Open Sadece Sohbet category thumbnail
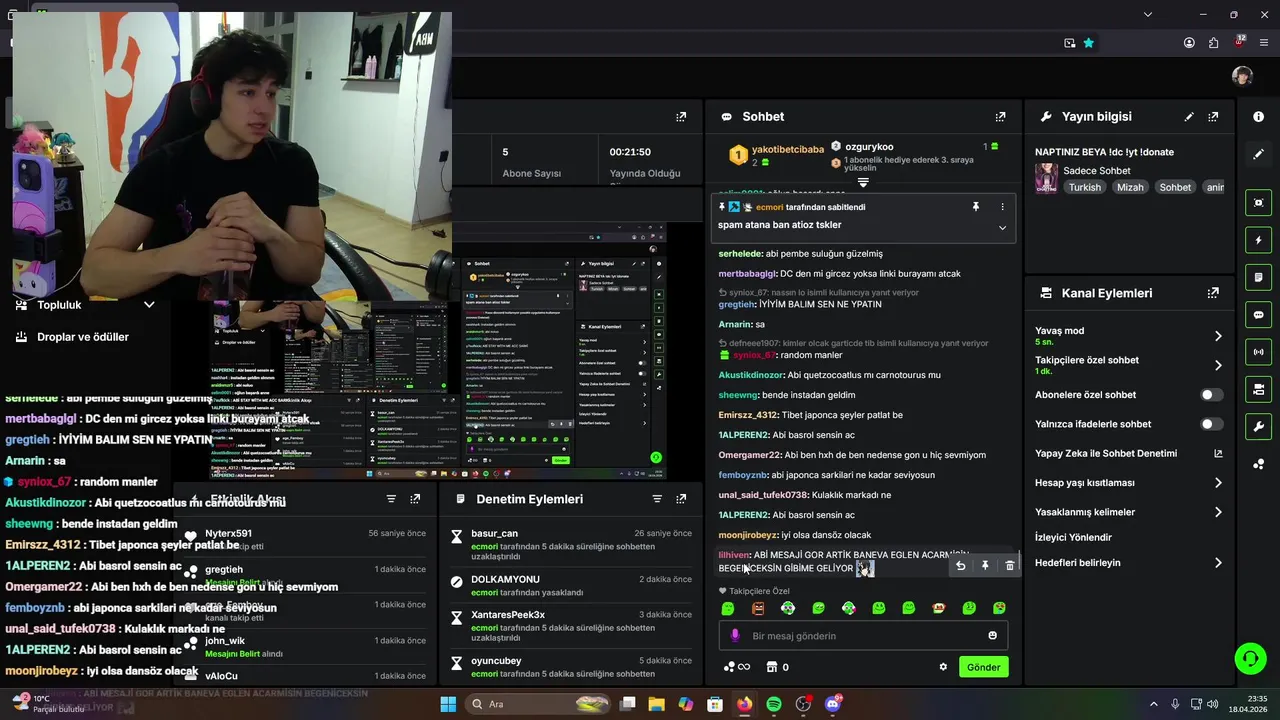 point(1046,178)
